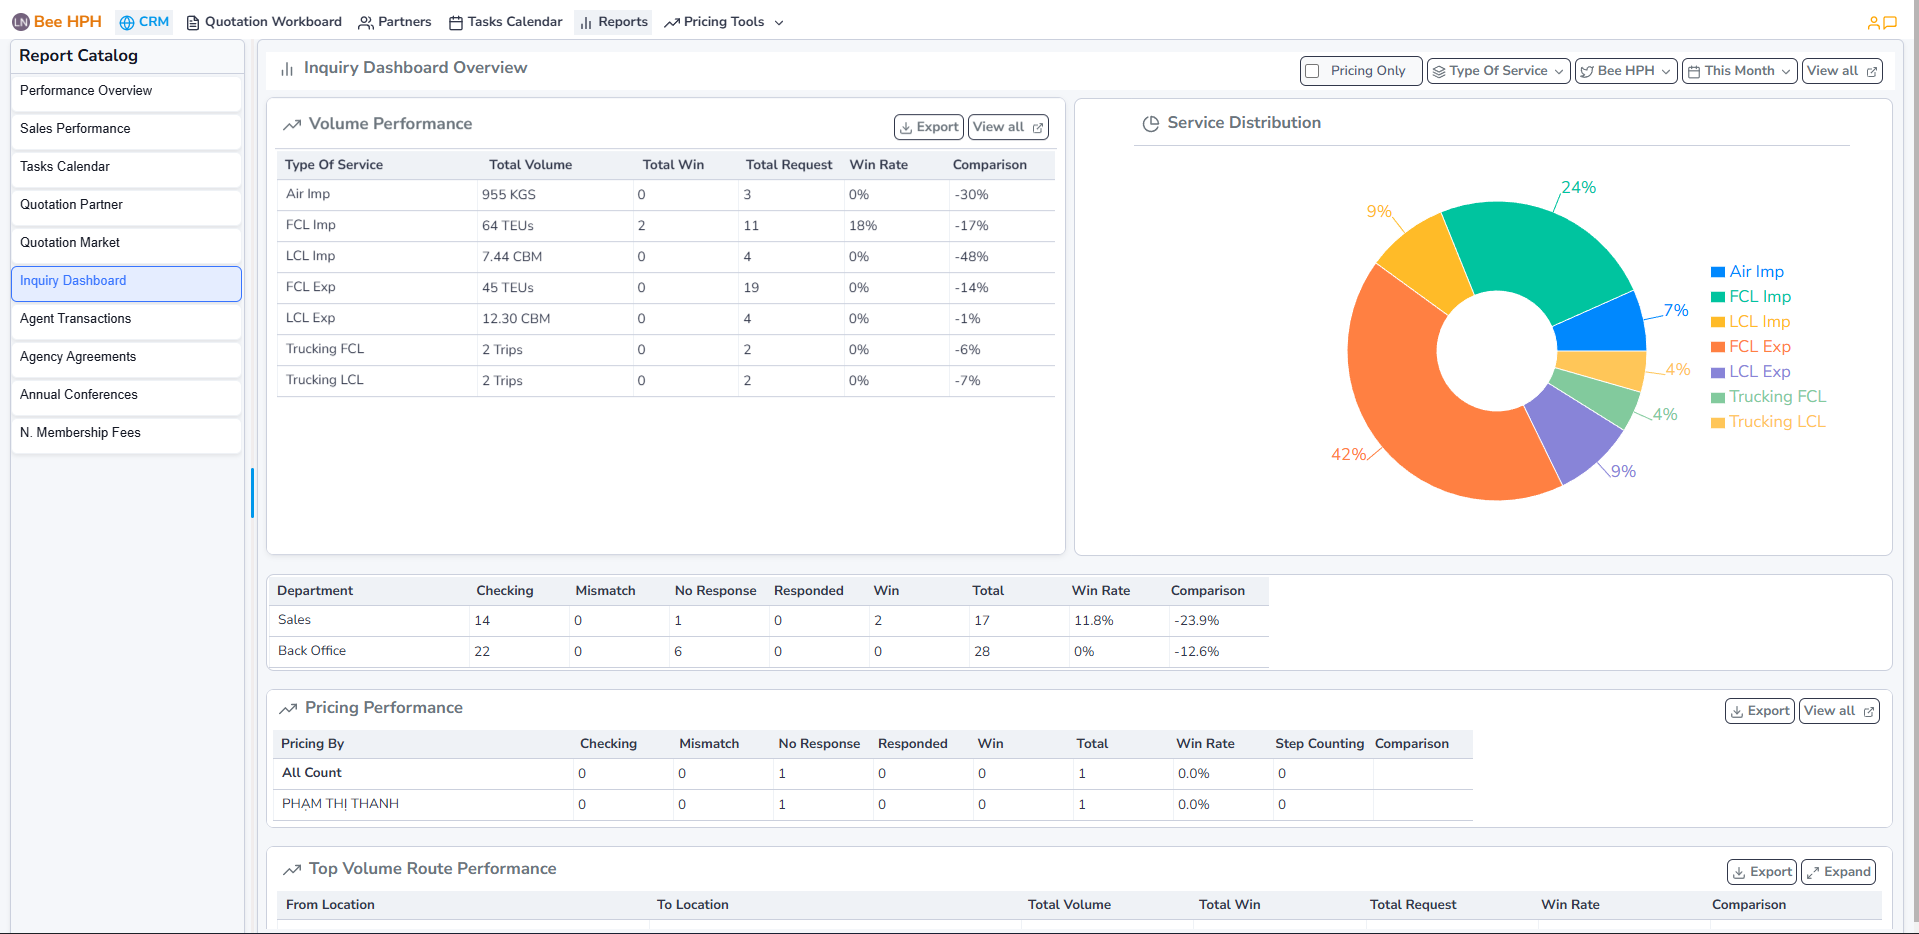Click Export in the Volume Performance panel
Screen dimensions: 1919x934
tap(928, 126)
